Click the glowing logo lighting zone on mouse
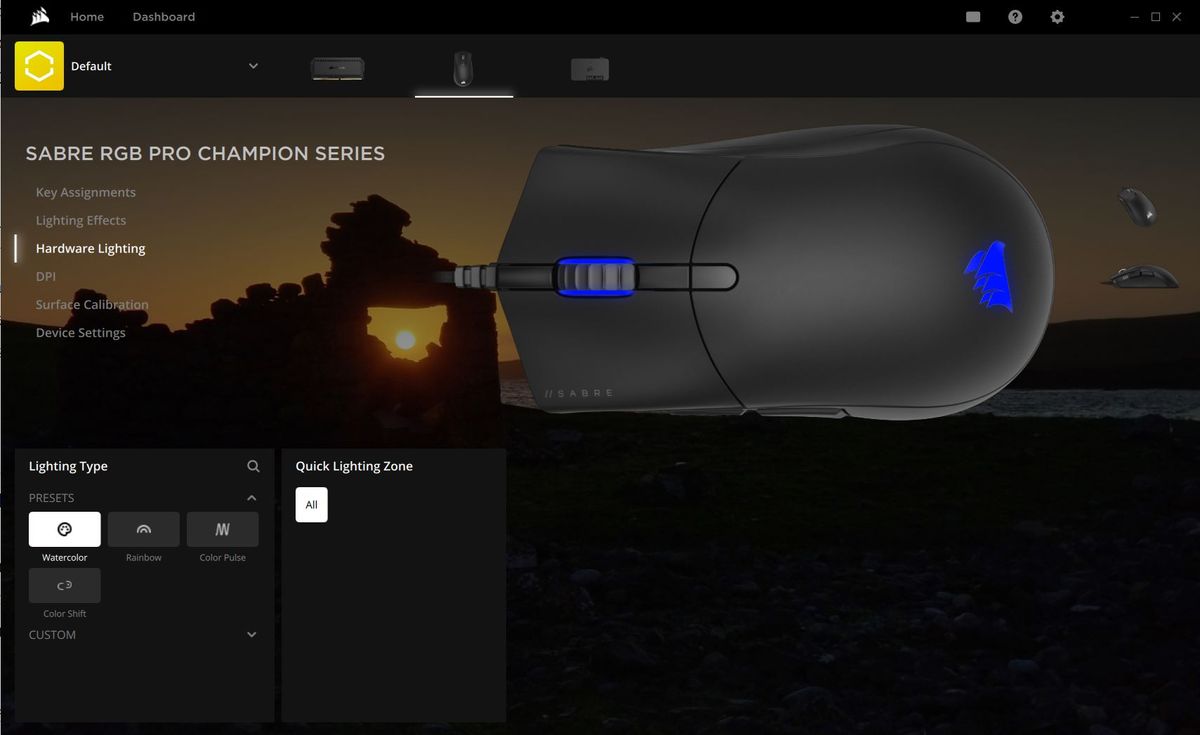 (x=990, y=277)
